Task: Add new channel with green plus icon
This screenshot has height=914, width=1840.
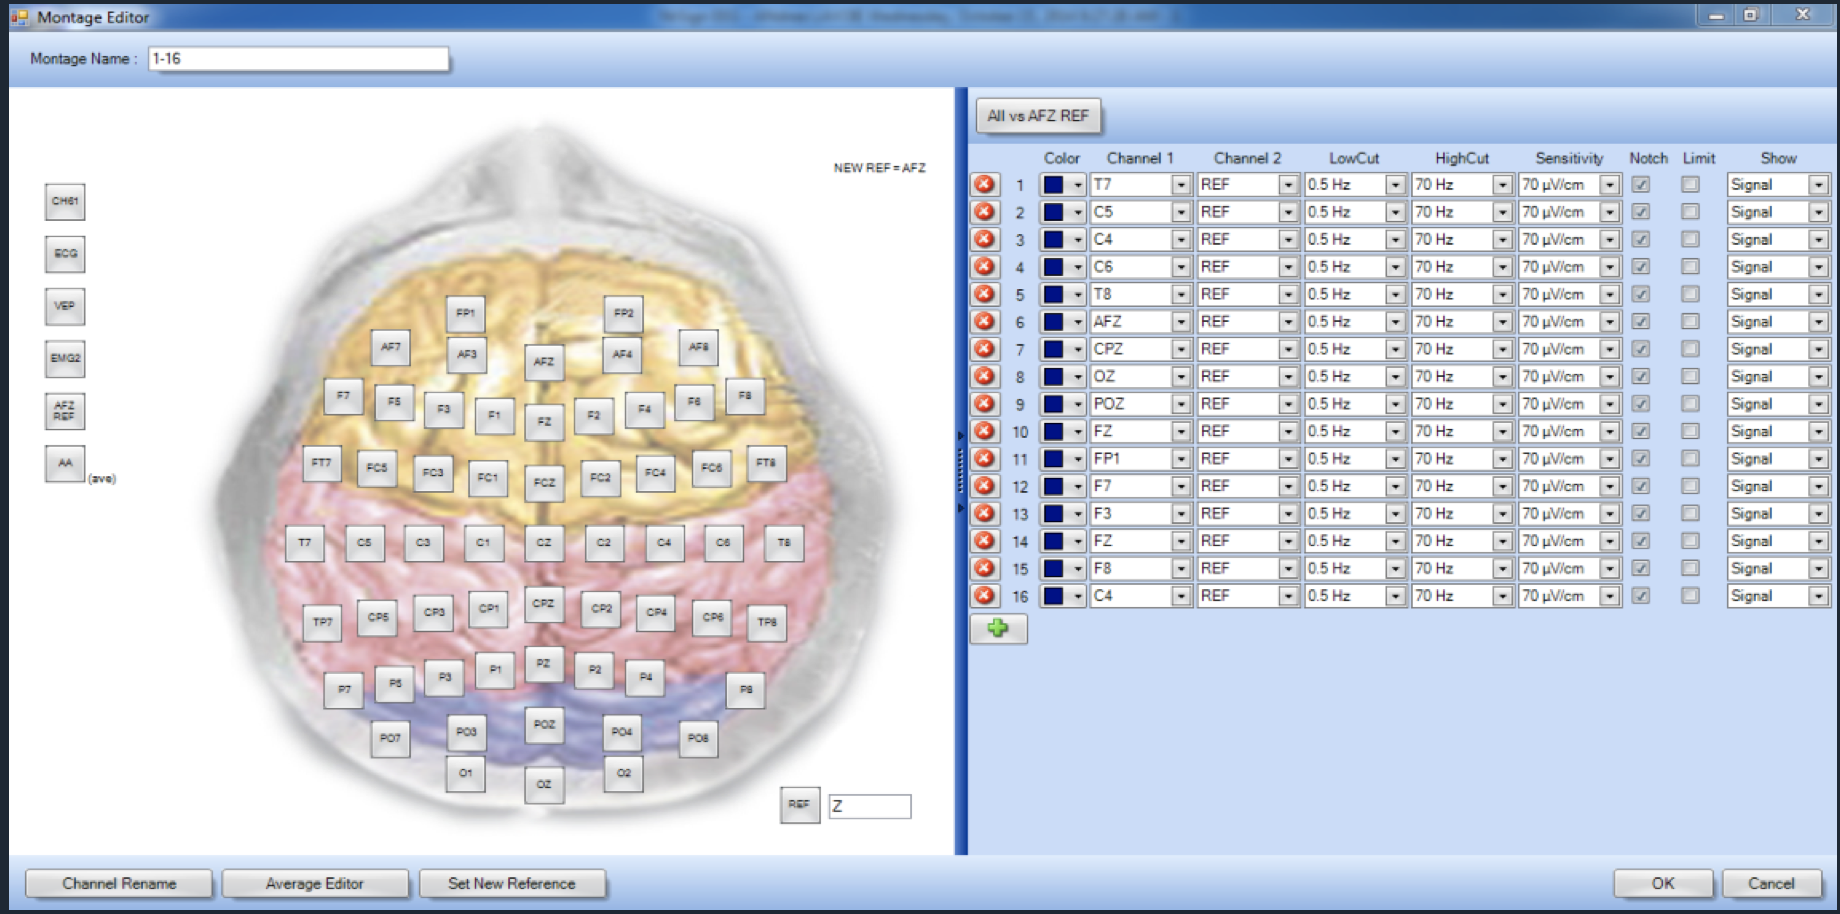Action: point(998,628)
